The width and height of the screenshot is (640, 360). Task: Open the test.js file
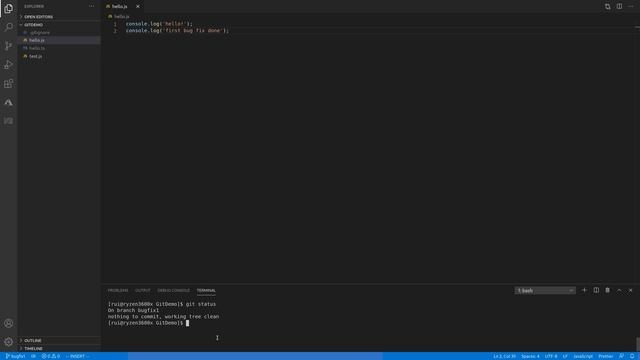click(x=59, y=56)
